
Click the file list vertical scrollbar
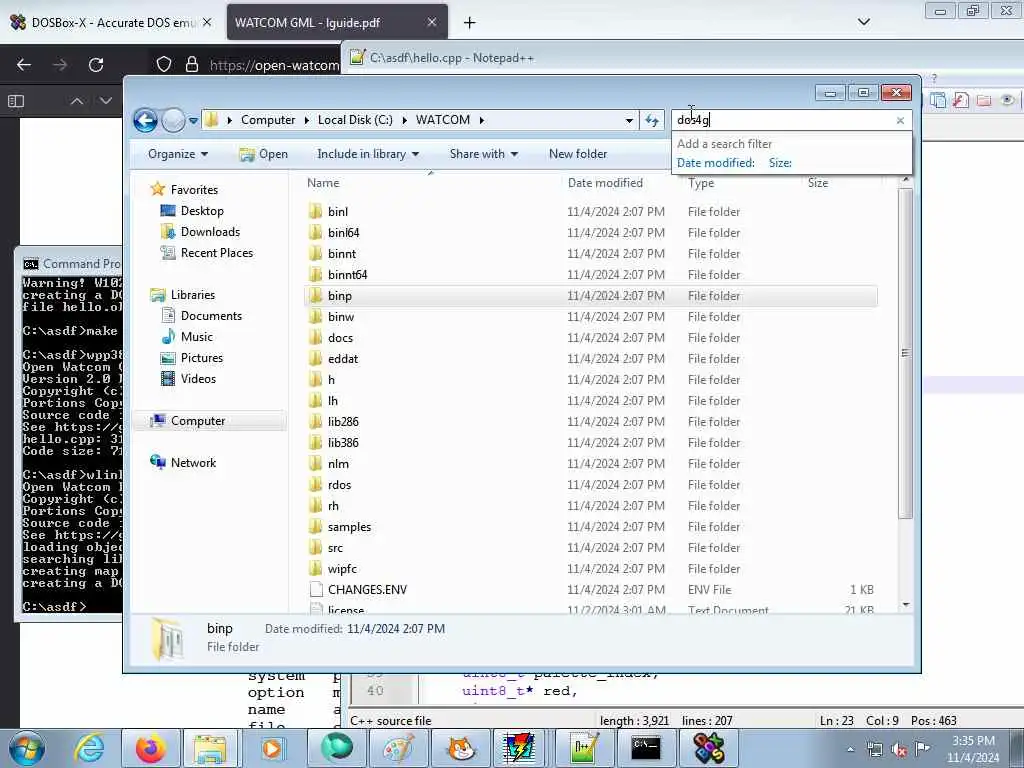[x=905, y=353]
